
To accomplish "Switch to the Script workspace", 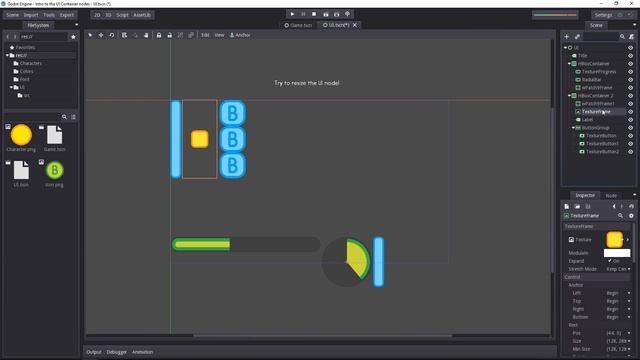I will coord(122,15).
